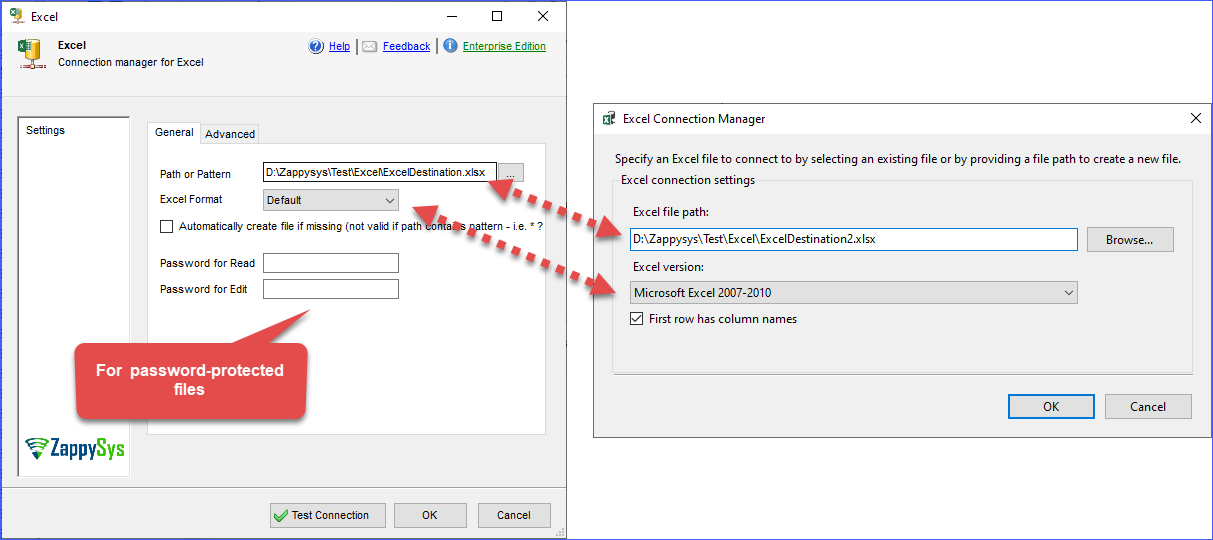Select the General tab
1213x540 pixels.
click(x=174, y=133)
